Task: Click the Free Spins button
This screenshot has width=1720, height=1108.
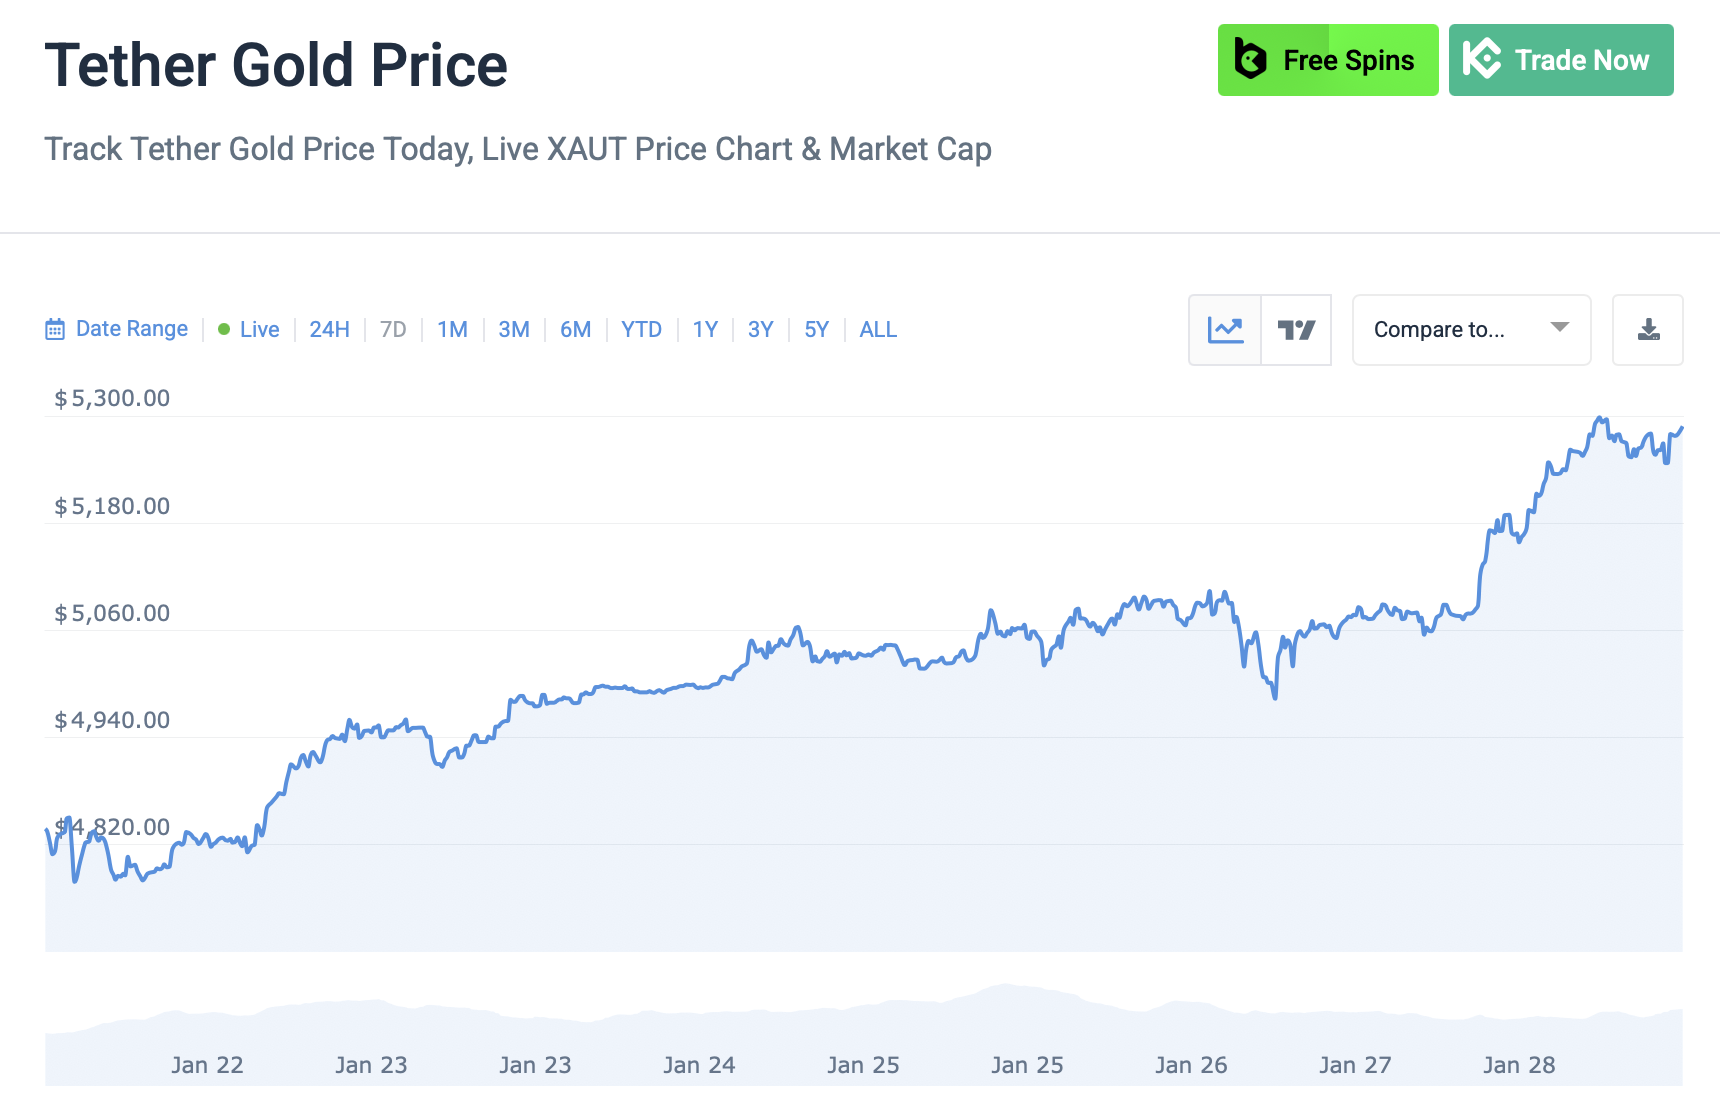Action: point(1328,60)
